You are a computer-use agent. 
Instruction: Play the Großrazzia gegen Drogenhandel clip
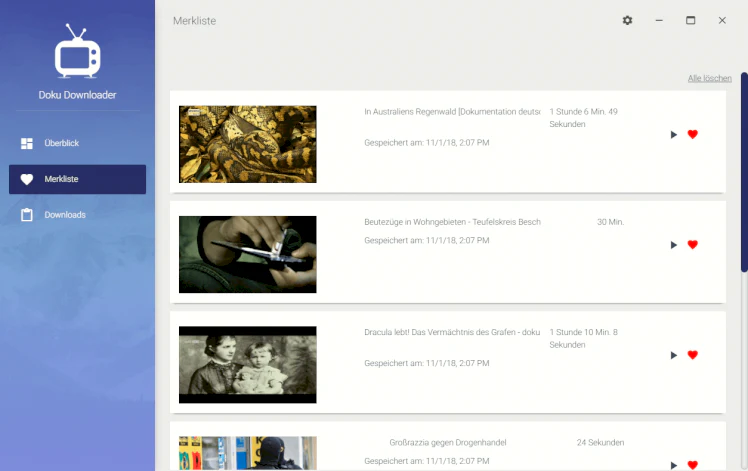pos(674,465)
